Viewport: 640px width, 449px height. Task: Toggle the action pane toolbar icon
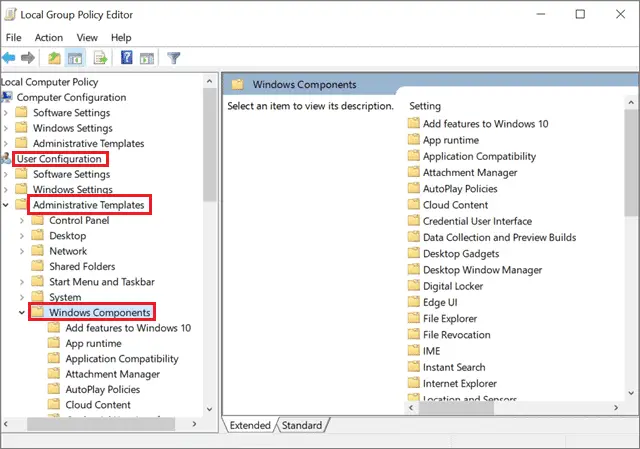coord(147,58)
